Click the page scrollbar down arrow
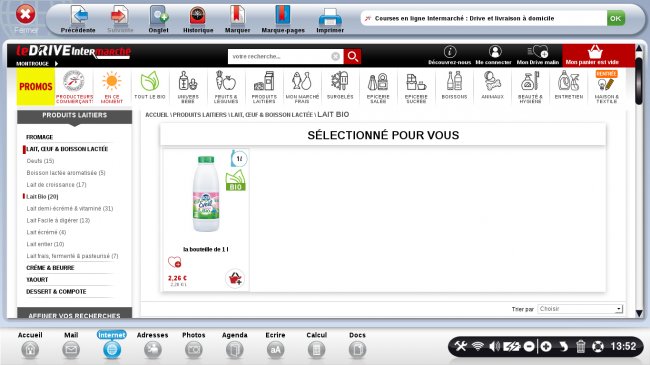 click(639, 314)
